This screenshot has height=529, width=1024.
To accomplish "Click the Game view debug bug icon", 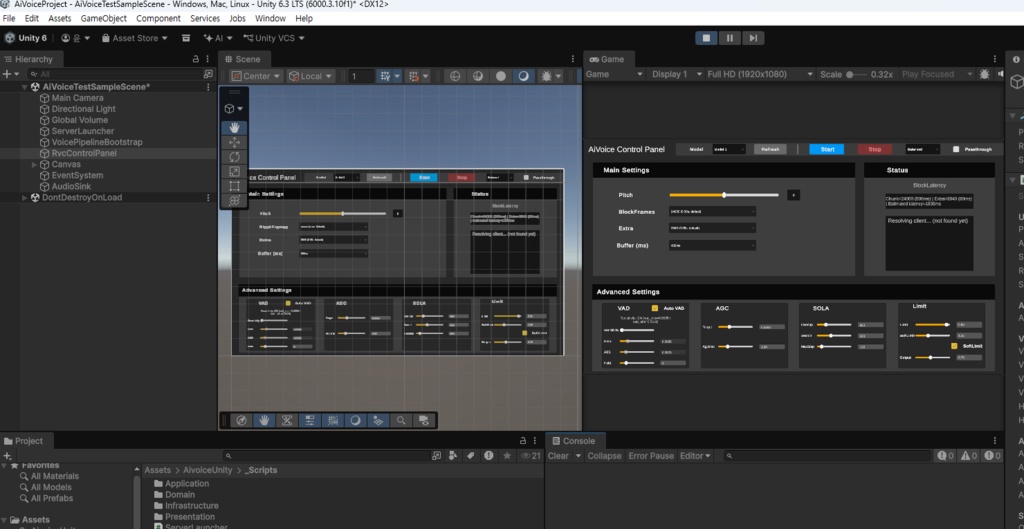I will click(985, 74).
